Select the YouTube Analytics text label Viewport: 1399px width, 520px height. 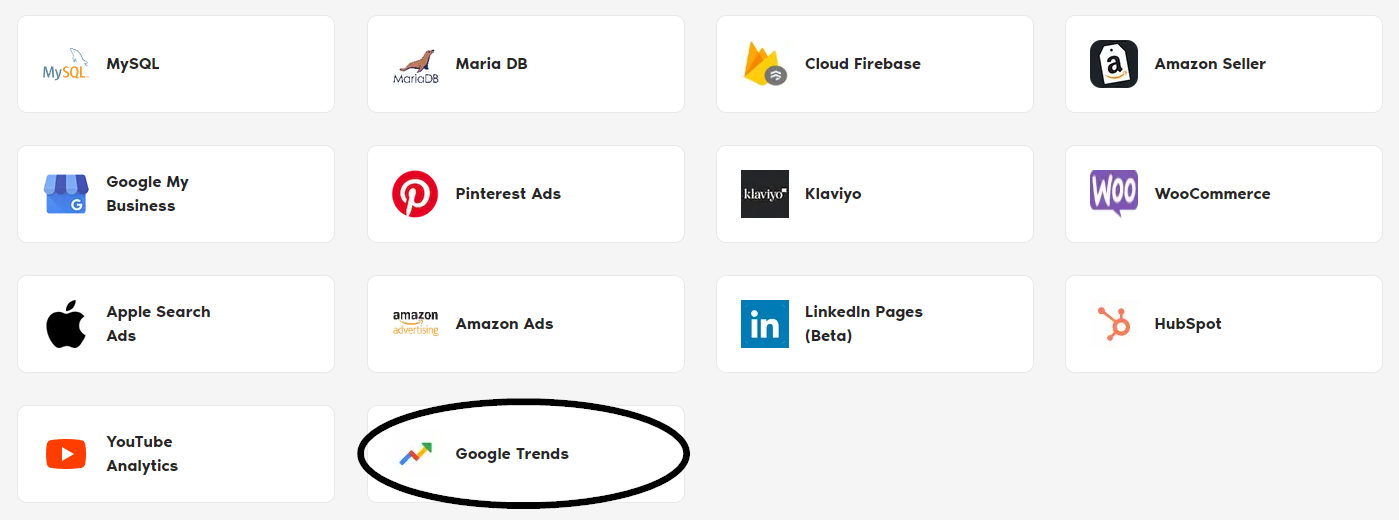[142, 454]
